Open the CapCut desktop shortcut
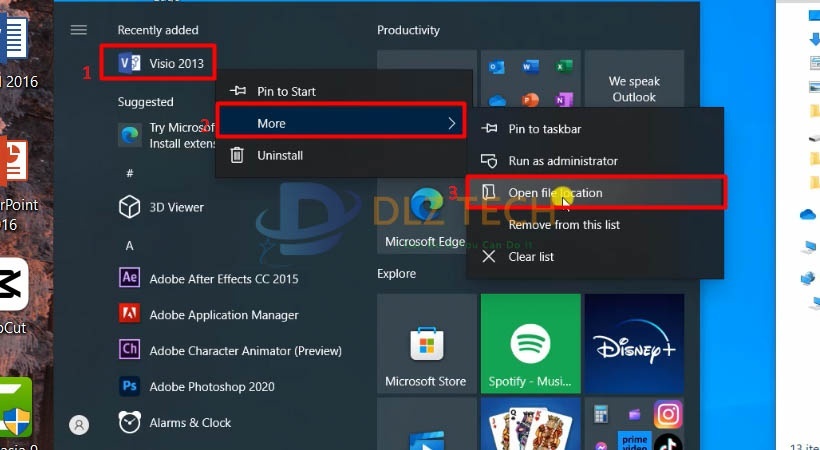Image resolution: width=820 pixels, height=450 pixels. pyautogui.click(x=14, y=296)
